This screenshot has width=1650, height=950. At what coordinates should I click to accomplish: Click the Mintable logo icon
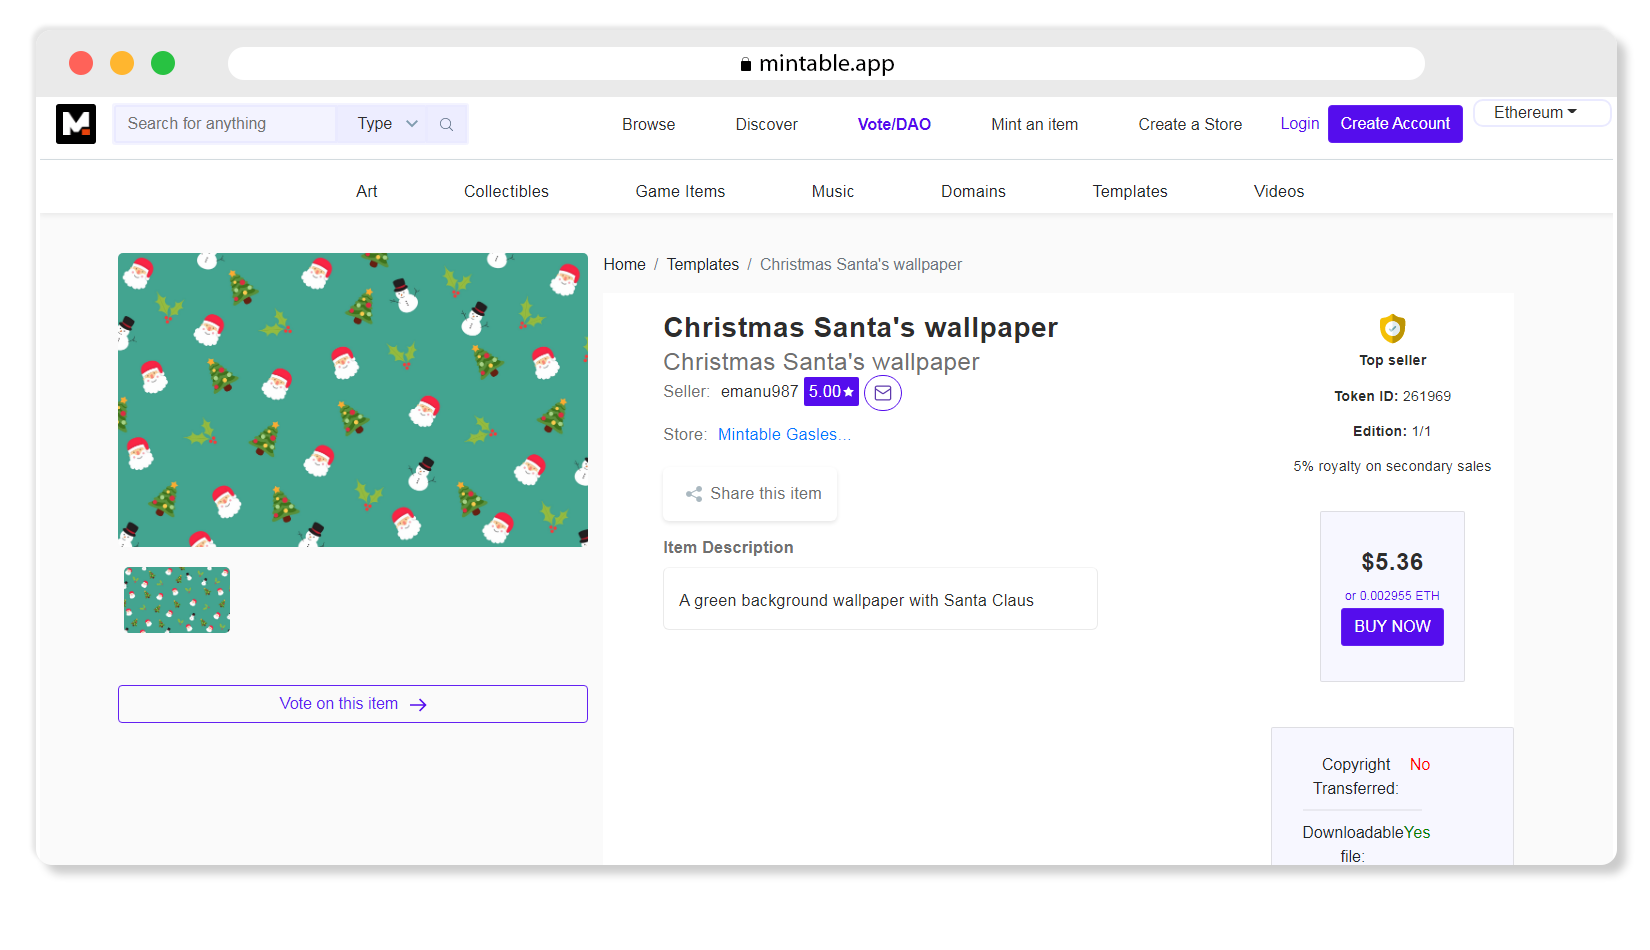click(76, 124)
